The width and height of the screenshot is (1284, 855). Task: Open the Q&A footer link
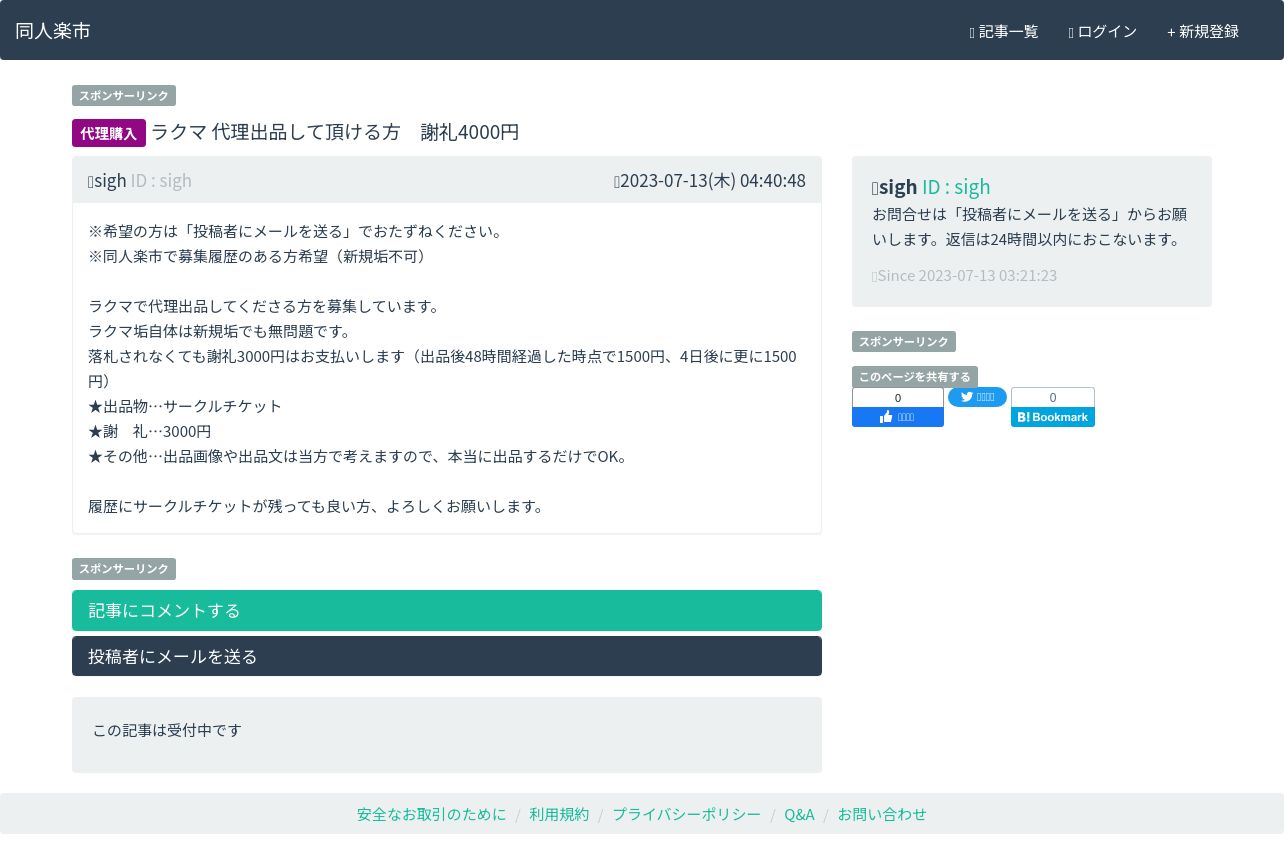pos(799,814)
